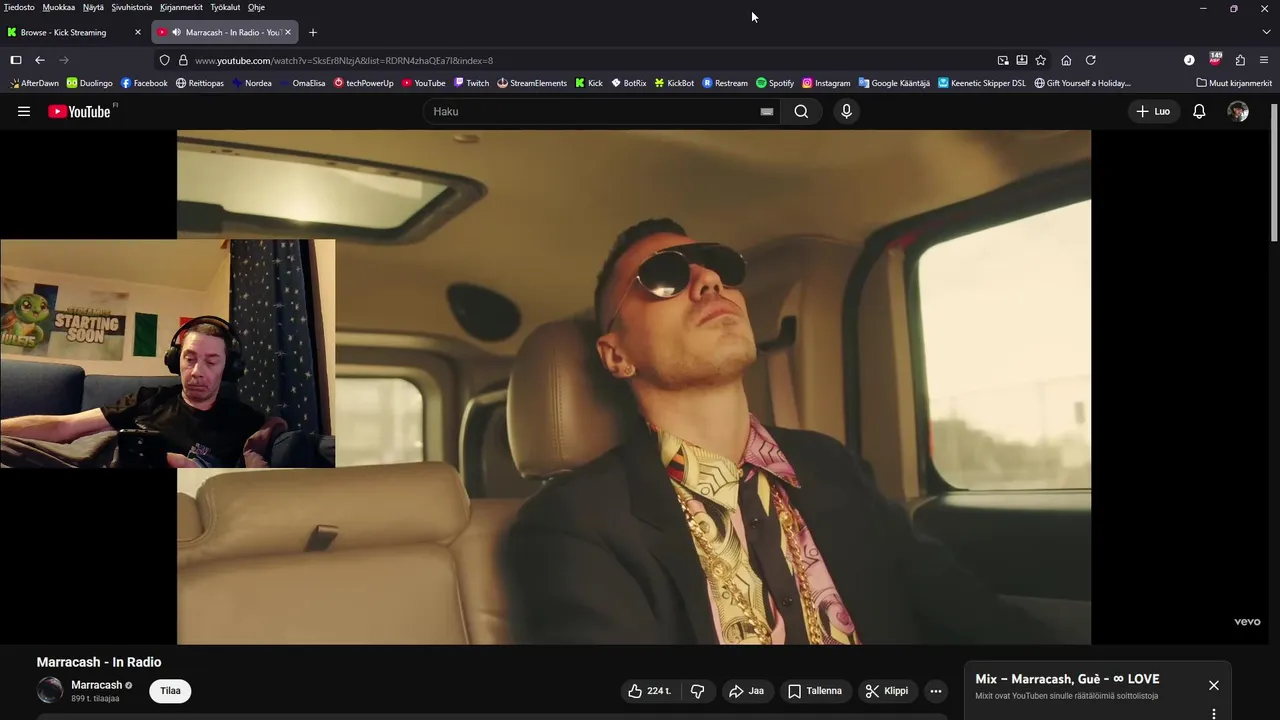Open the Instagram bookmark

(826, 83)
